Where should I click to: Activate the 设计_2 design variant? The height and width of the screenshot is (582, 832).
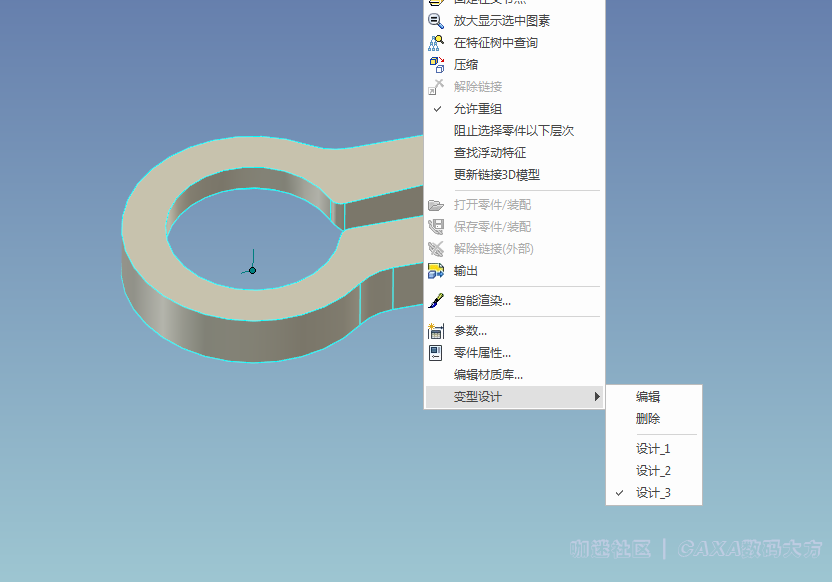653,471
